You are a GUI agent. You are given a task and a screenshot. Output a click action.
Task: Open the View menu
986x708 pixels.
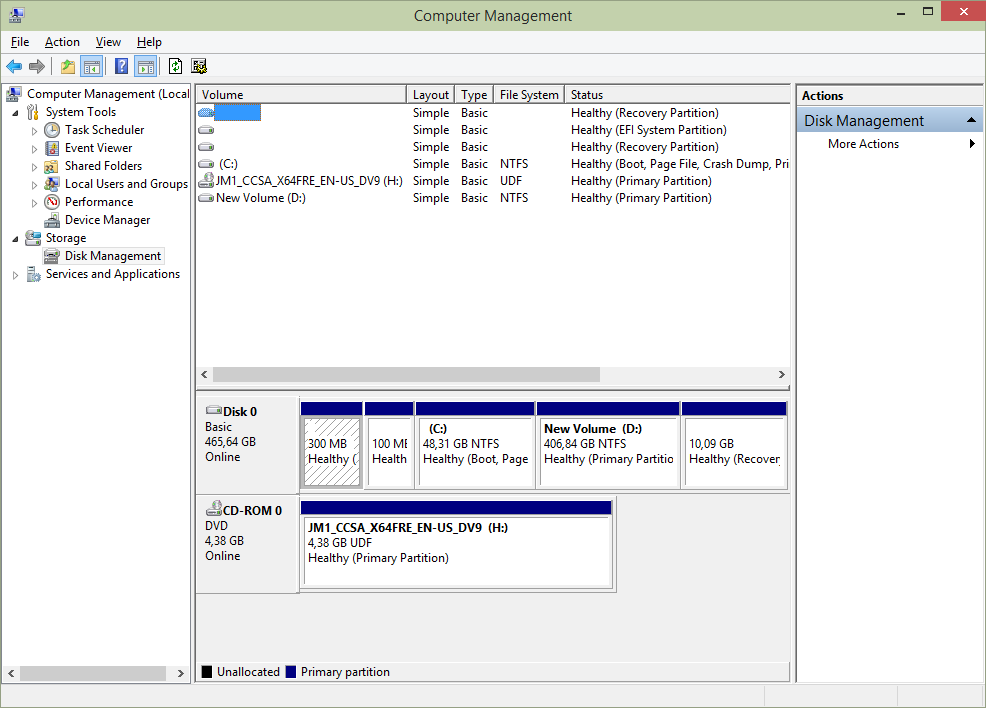(x=108, y=42)
